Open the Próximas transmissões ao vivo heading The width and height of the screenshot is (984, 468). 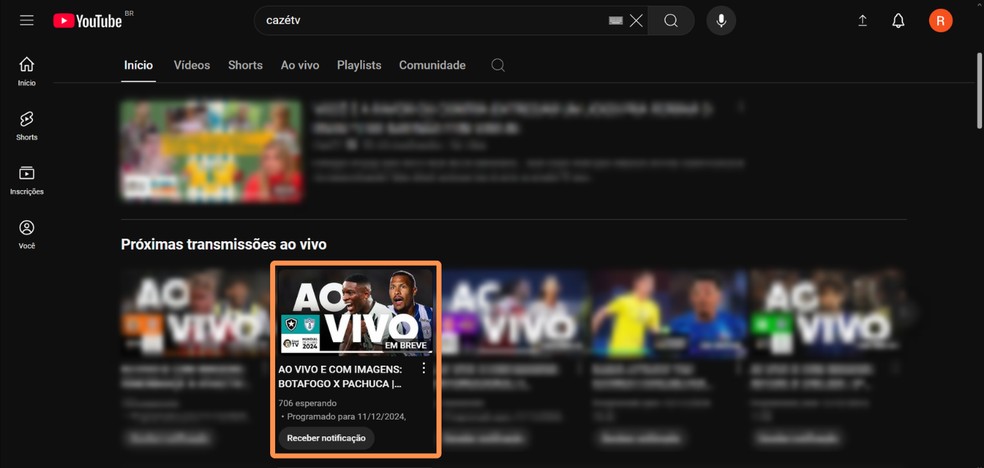pos(223,244)
